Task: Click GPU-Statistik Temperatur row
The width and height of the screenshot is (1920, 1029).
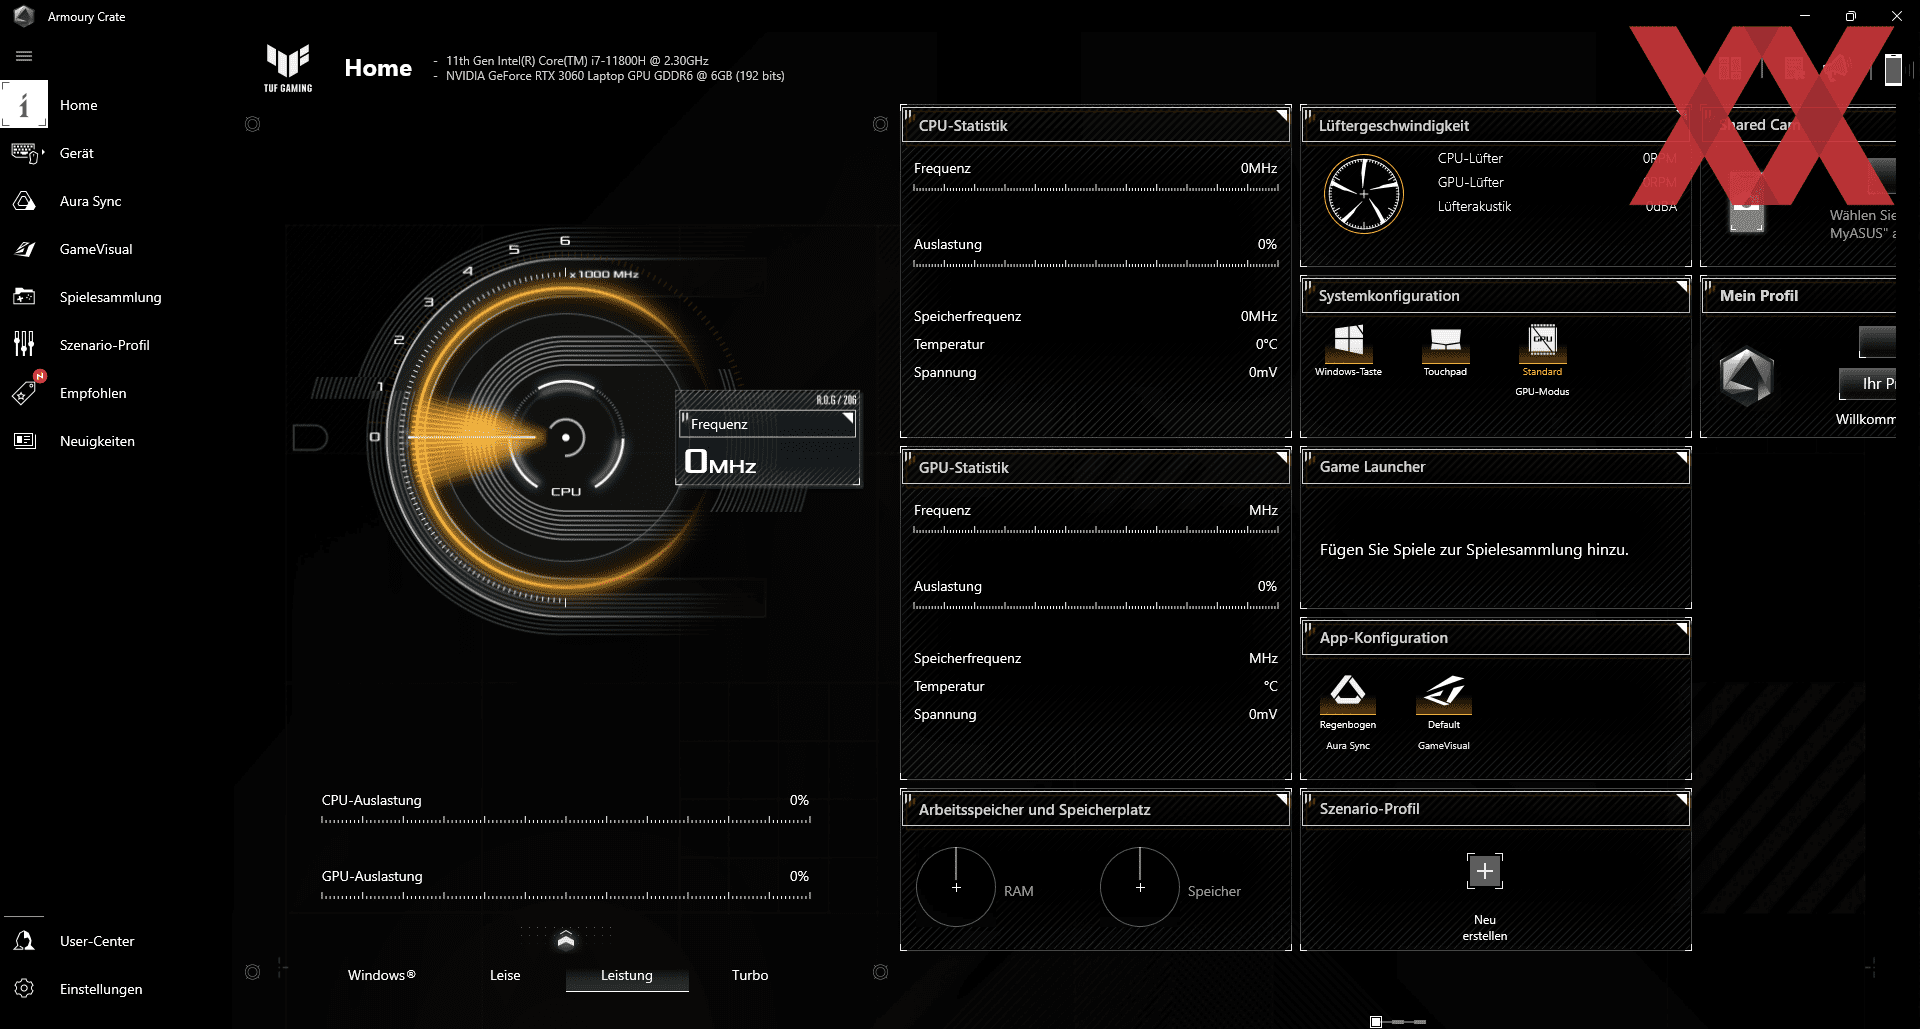Action: coord(1095,686)
